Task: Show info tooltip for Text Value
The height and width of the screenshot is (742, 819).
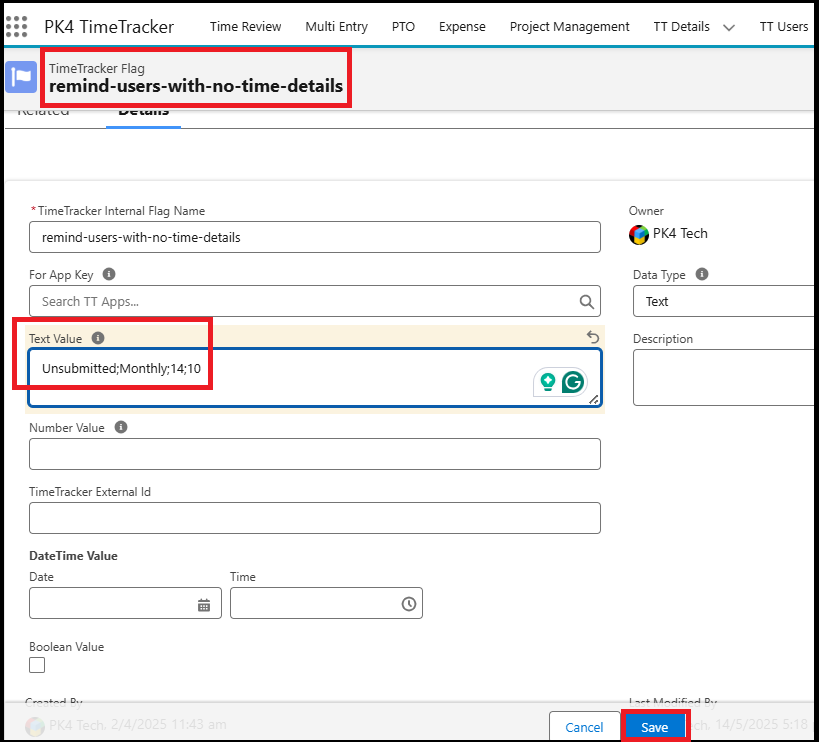Action: coord(98,338)
